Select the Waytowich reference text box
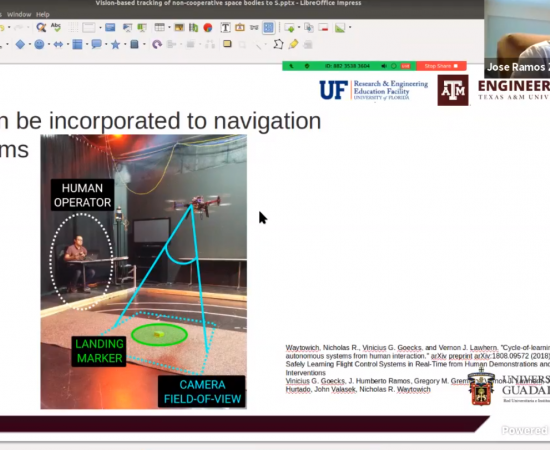Image resolution: width=550 pixels, height=450 pixels. click(417, 368)
